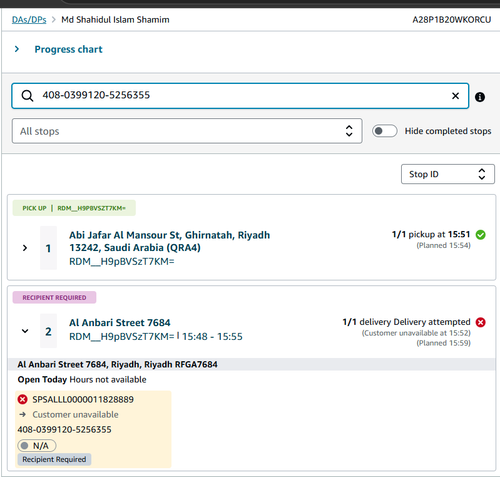Click Customer unavailable at 15:52 note
This screenshot has height=477, width=500.
pos(416,333)
